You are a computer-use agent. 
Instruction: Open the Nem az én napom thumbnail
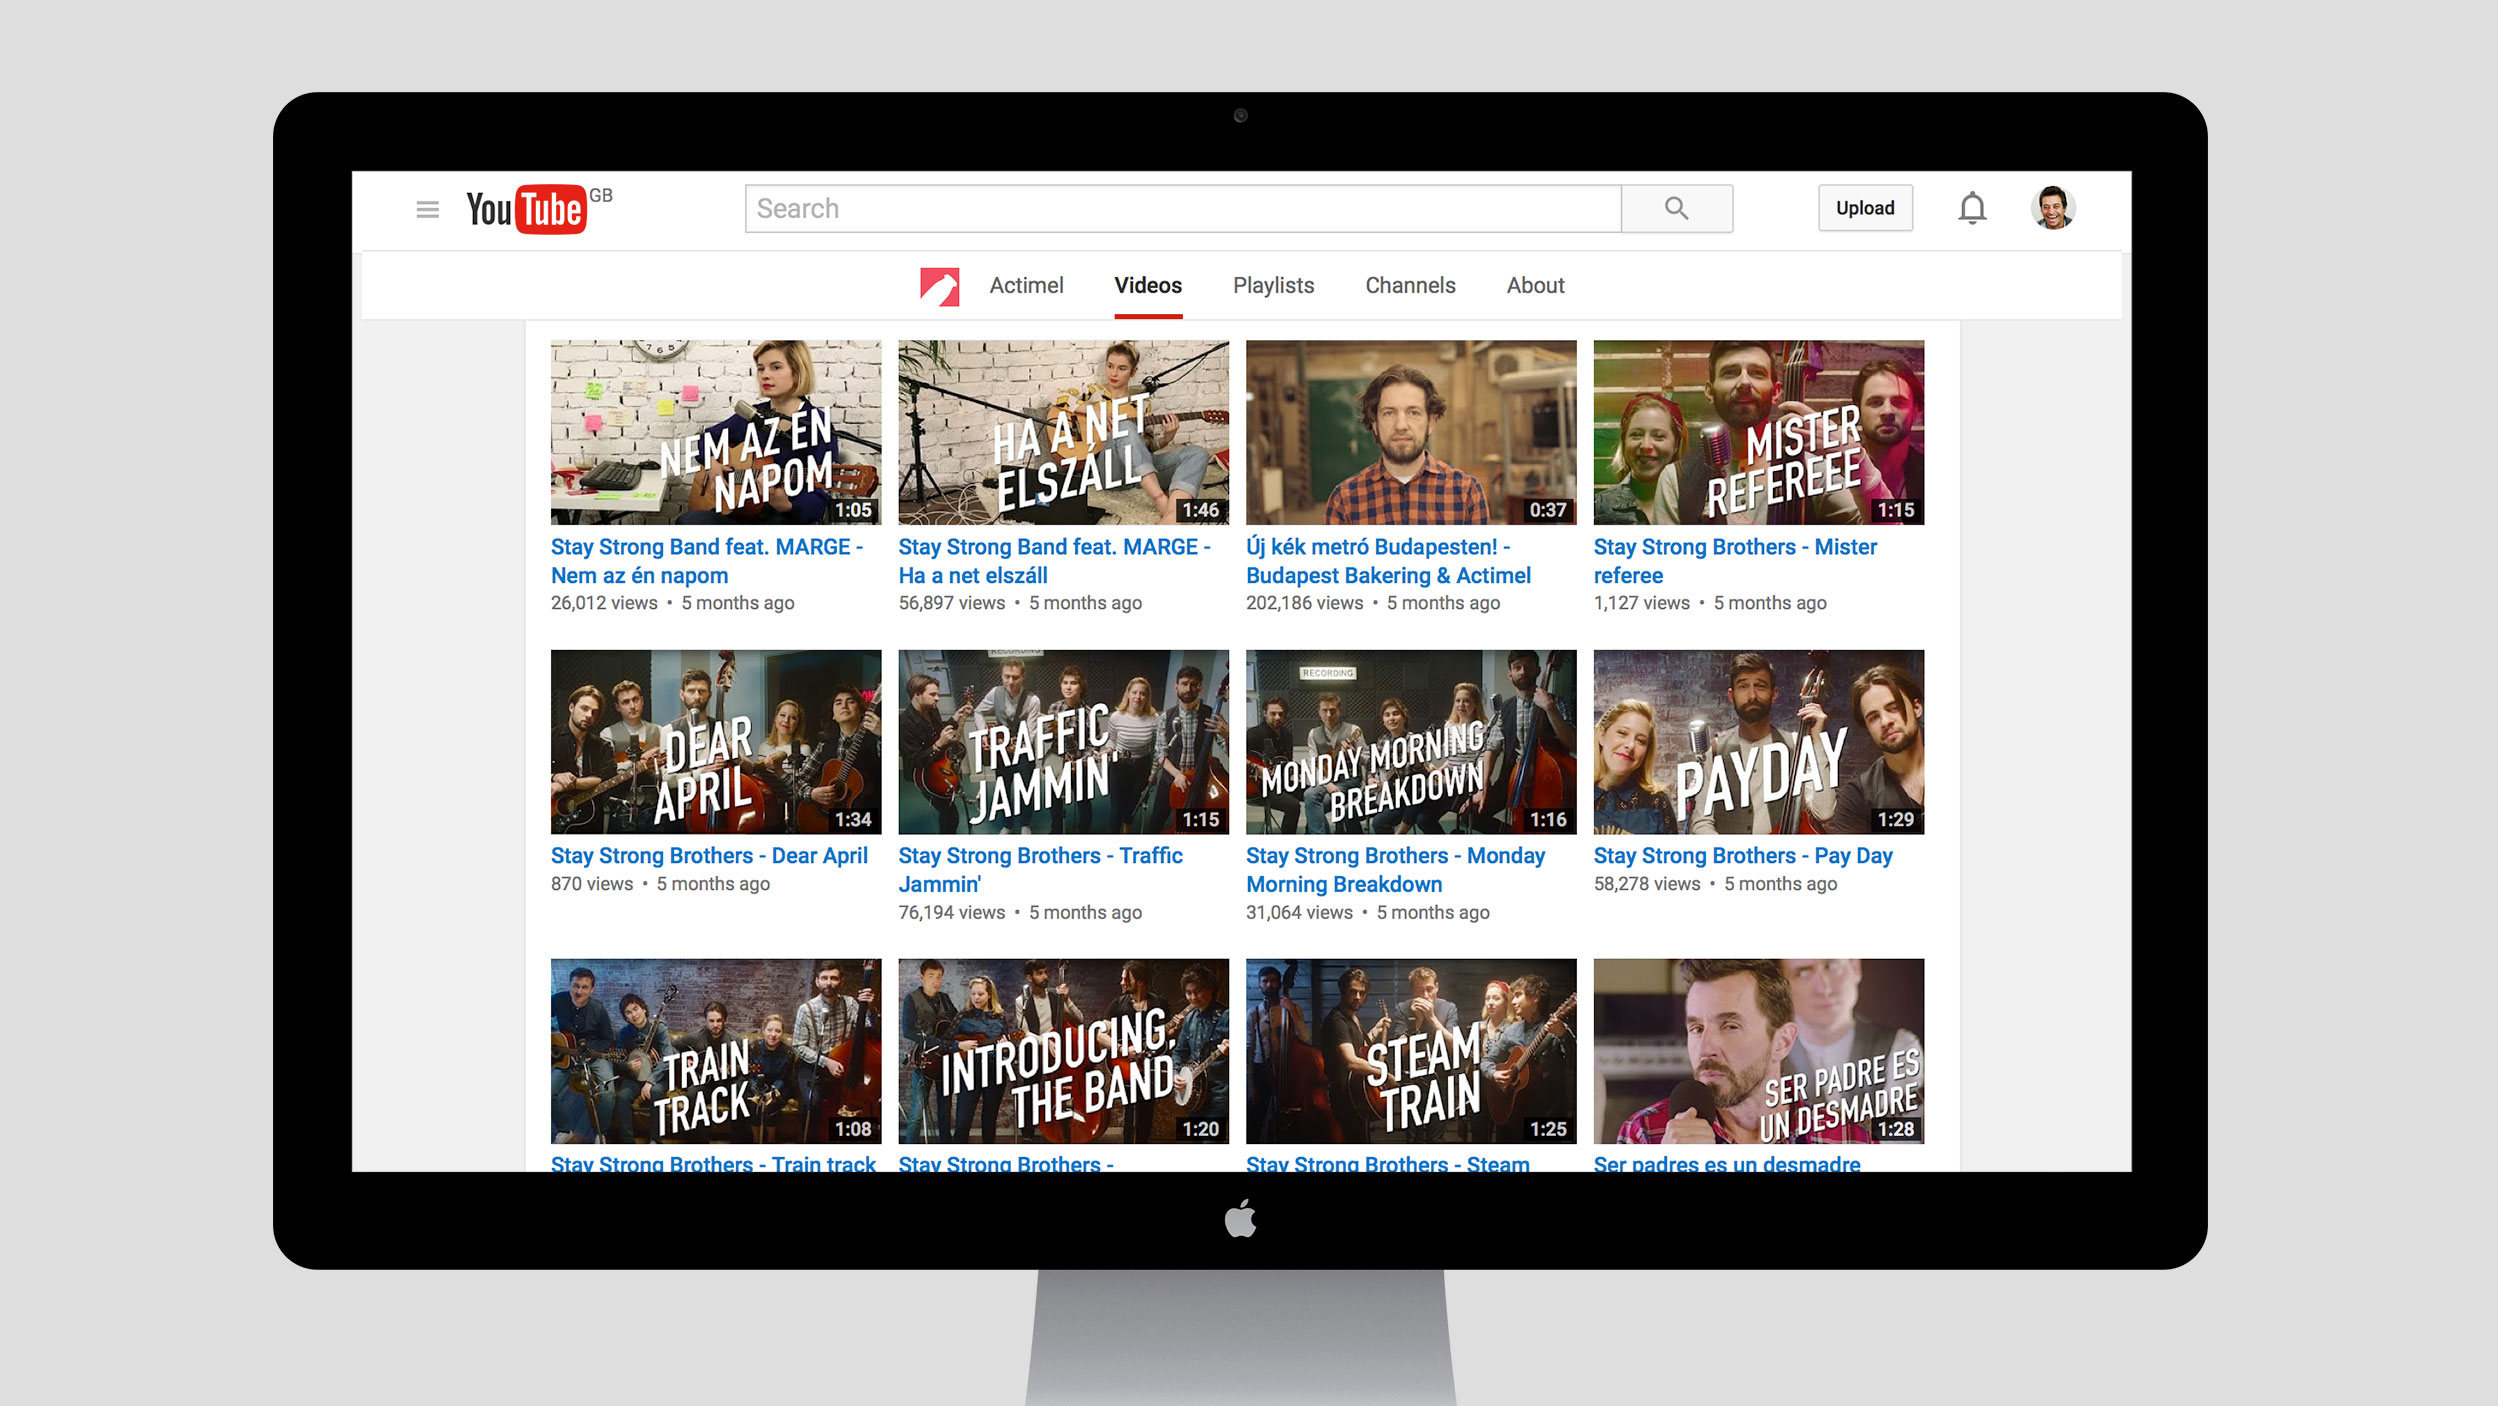click(x=715, y=432)
